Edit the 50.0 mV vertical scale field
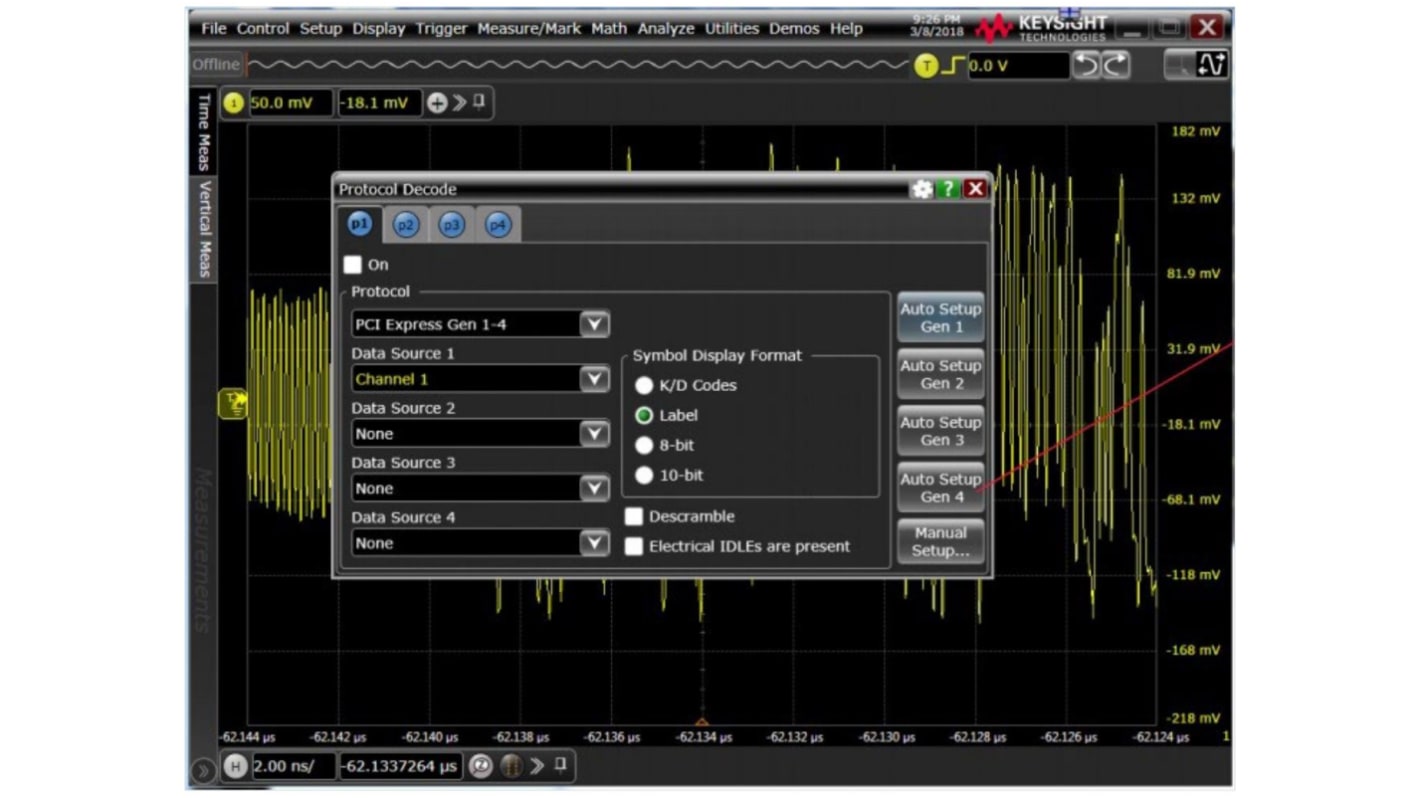 [x=290, y=103]
